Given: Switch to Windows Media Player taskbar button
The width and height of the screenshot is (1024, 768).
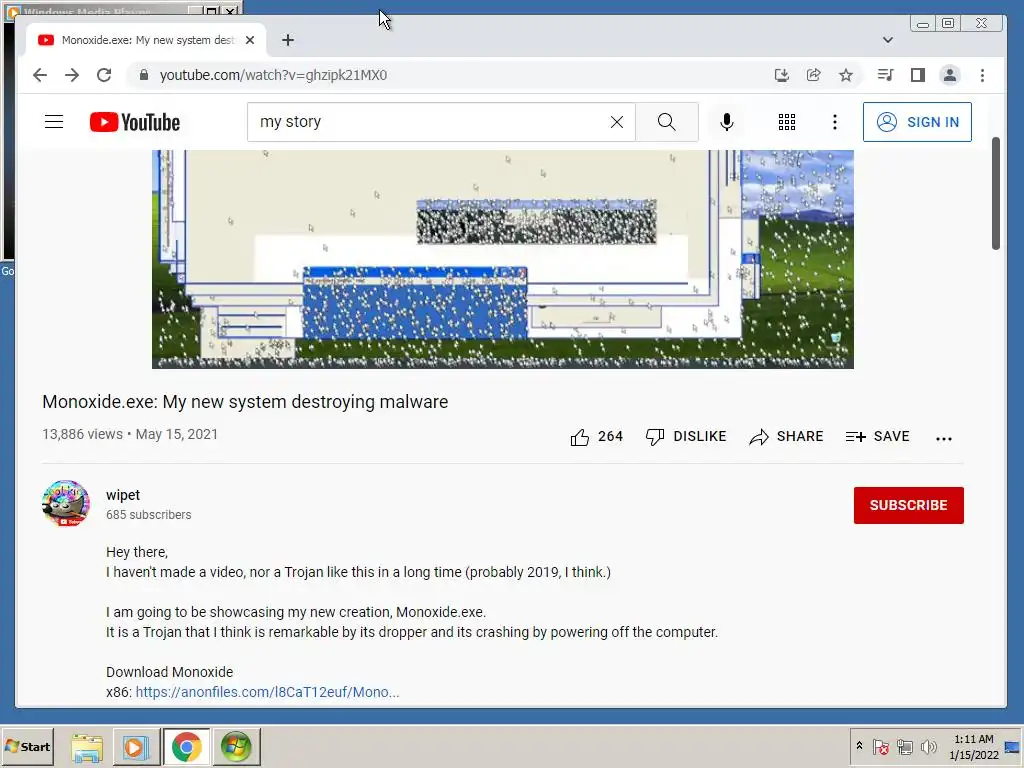Looking at the screenshot, I should [x=136, y=746].
